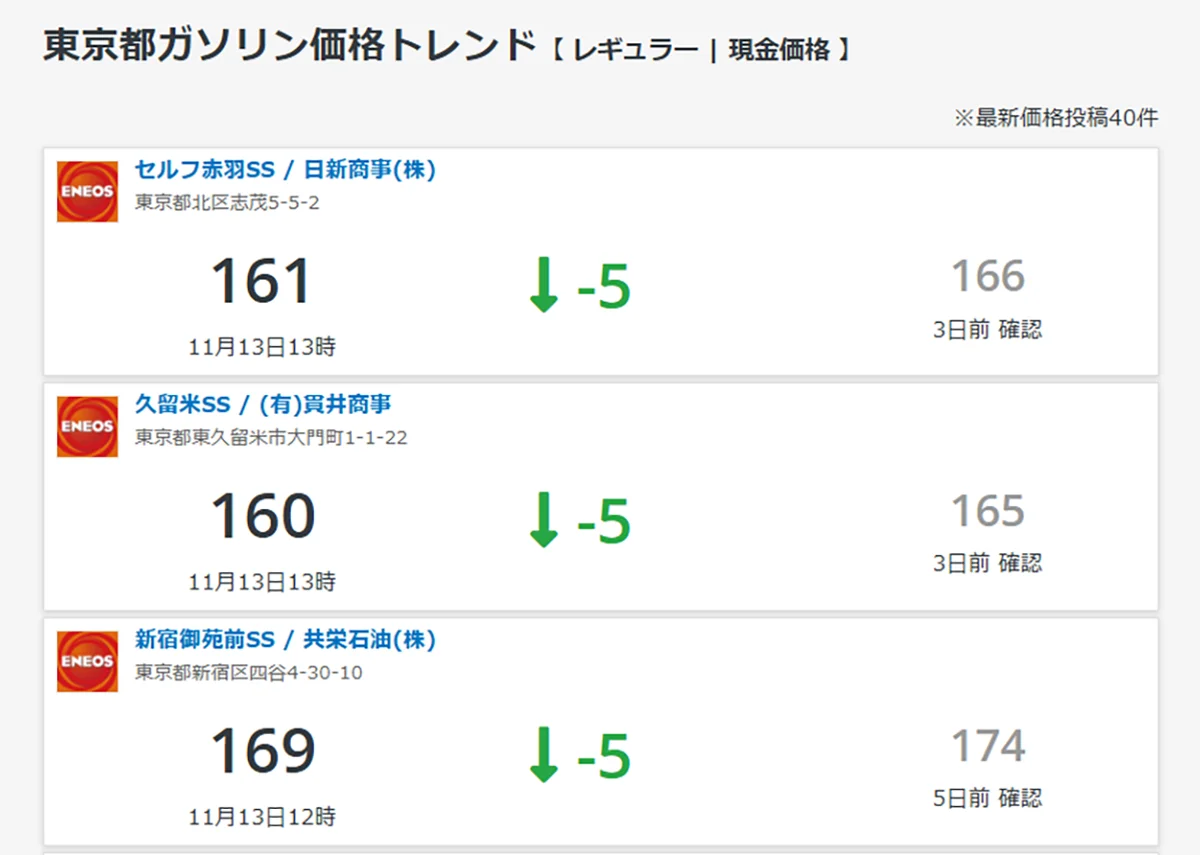
Task: Click address 東京都北区志茂5-5-2
Action: tap(227, 203)
